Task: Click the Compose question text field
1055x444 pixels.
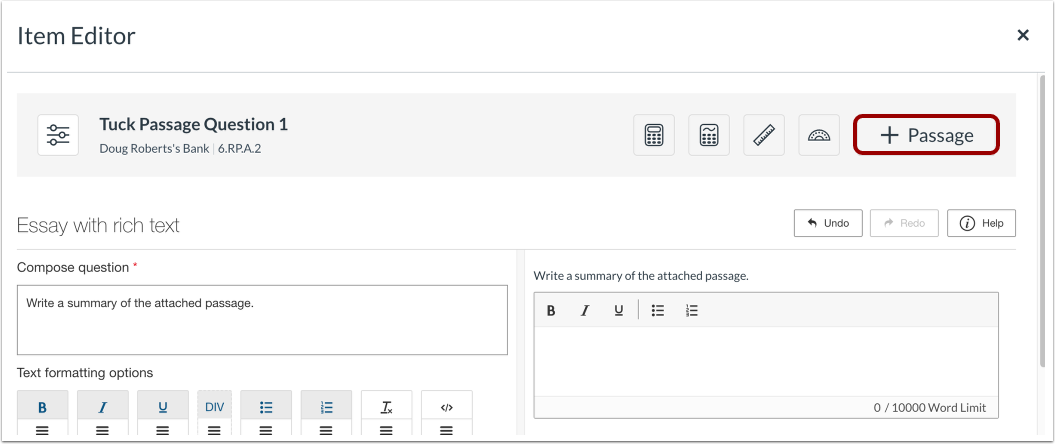Action: point(262,319)
